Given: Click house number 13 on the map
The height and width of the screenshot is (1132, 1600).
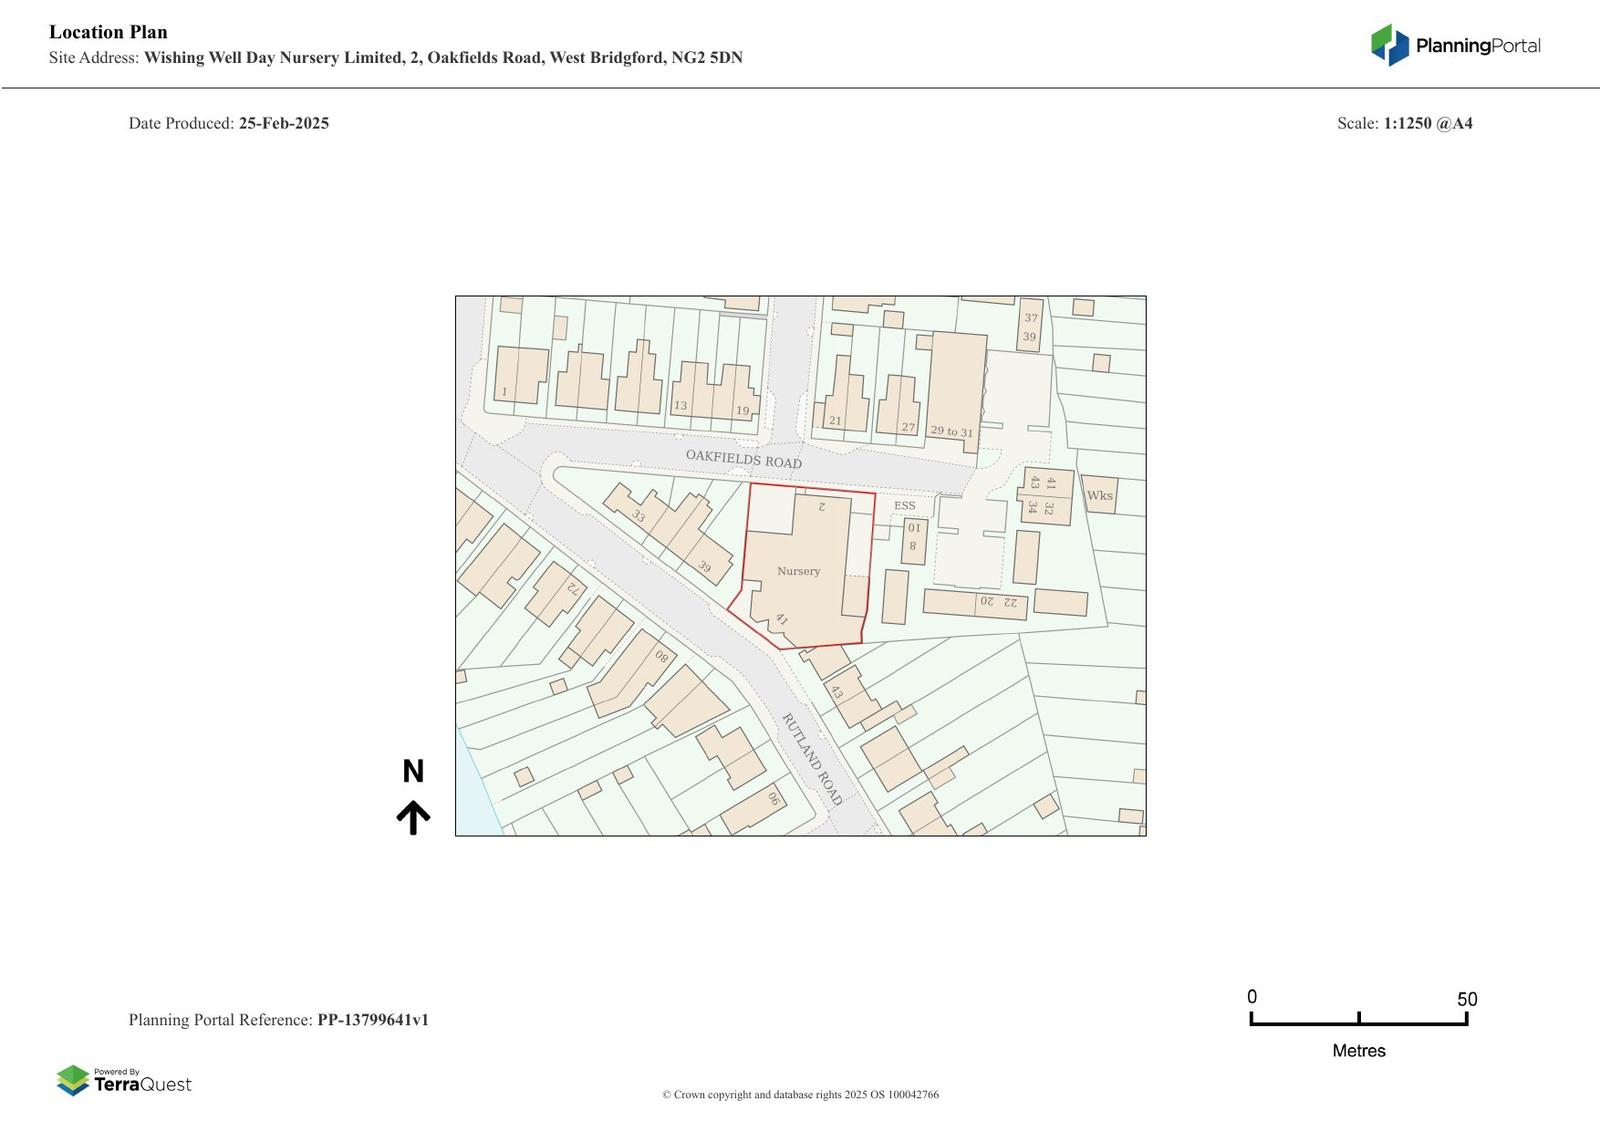Looking at the screenshot, I should (680, 406).
